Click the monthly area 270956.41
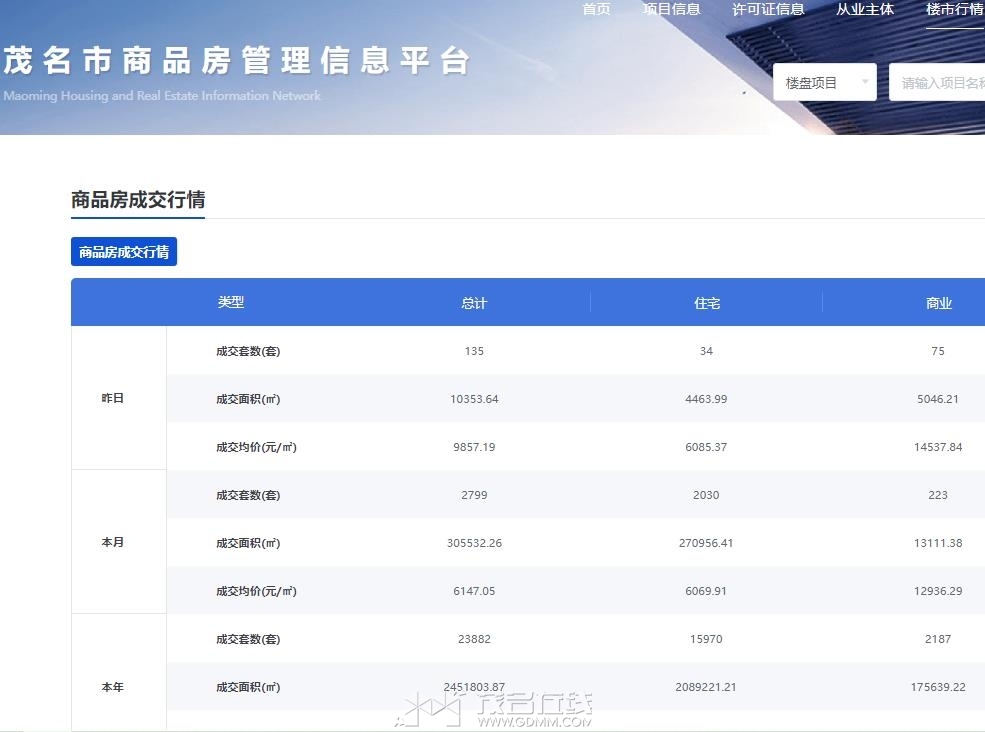 click(706, 543)
